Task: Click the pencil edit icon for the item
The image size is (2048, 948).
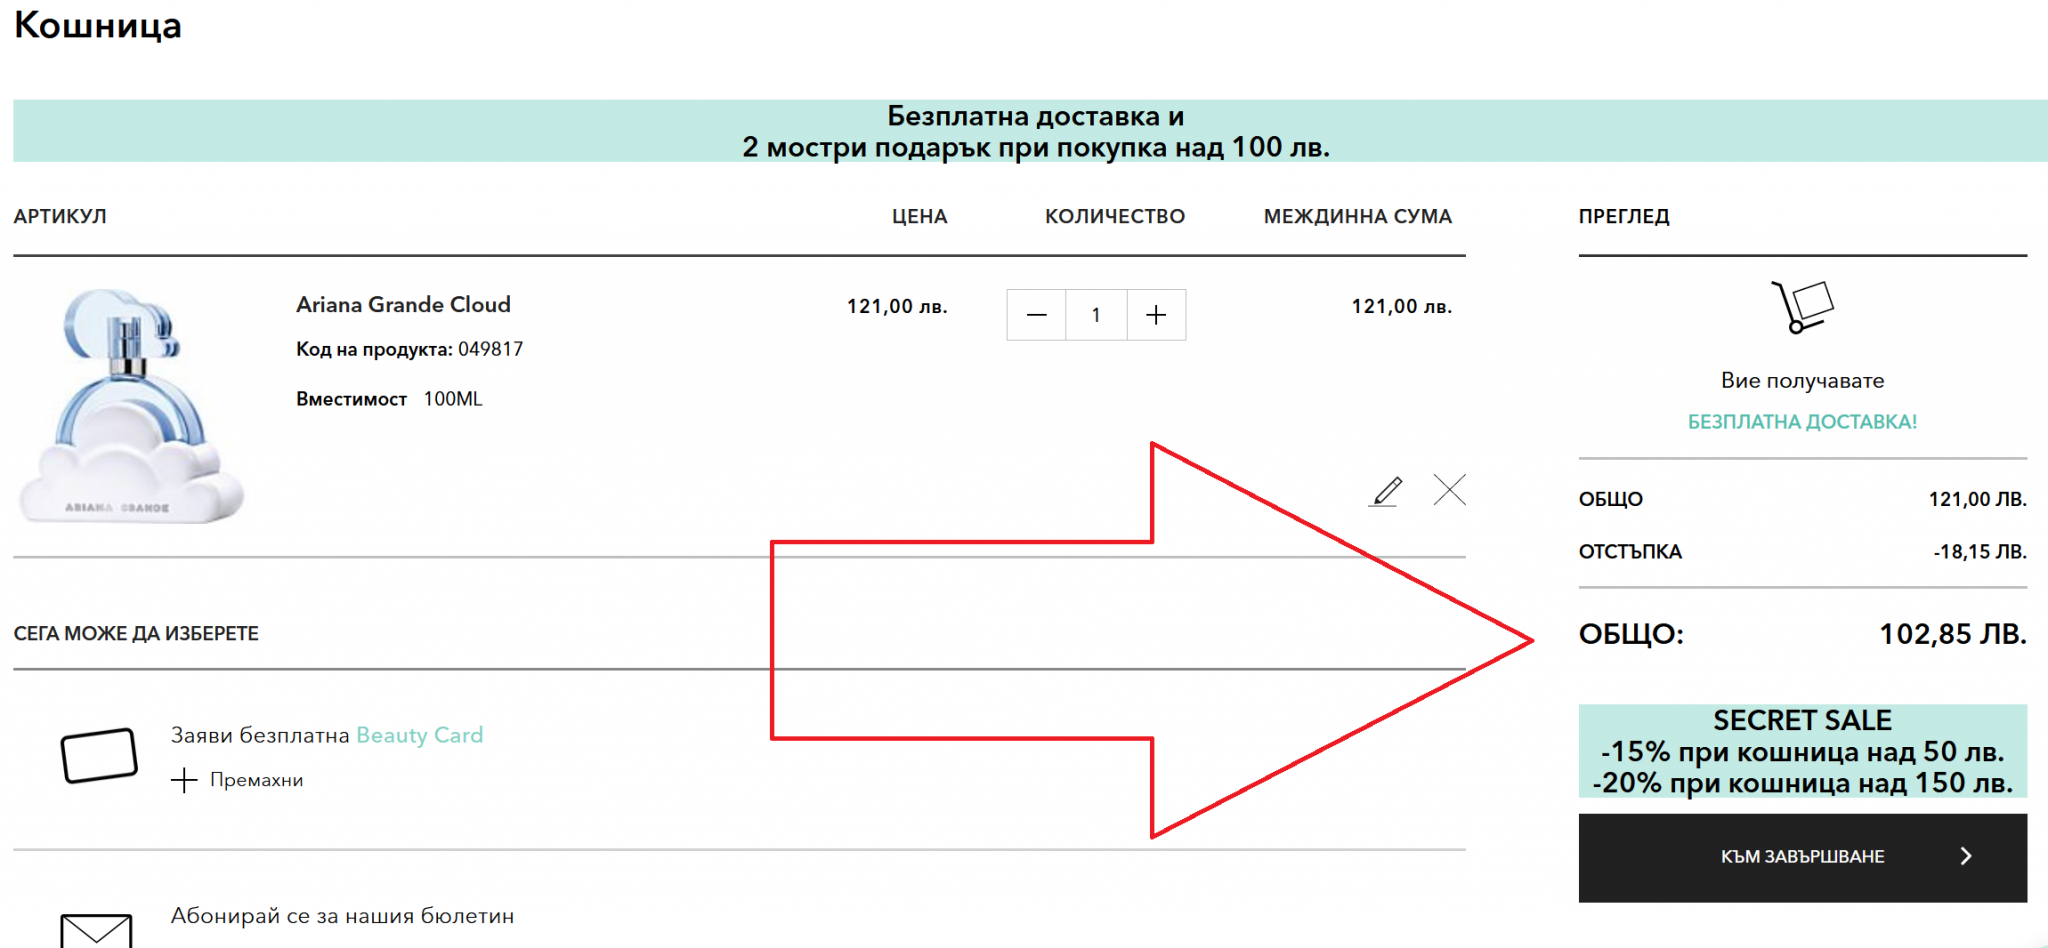Action: (1385, 491)
